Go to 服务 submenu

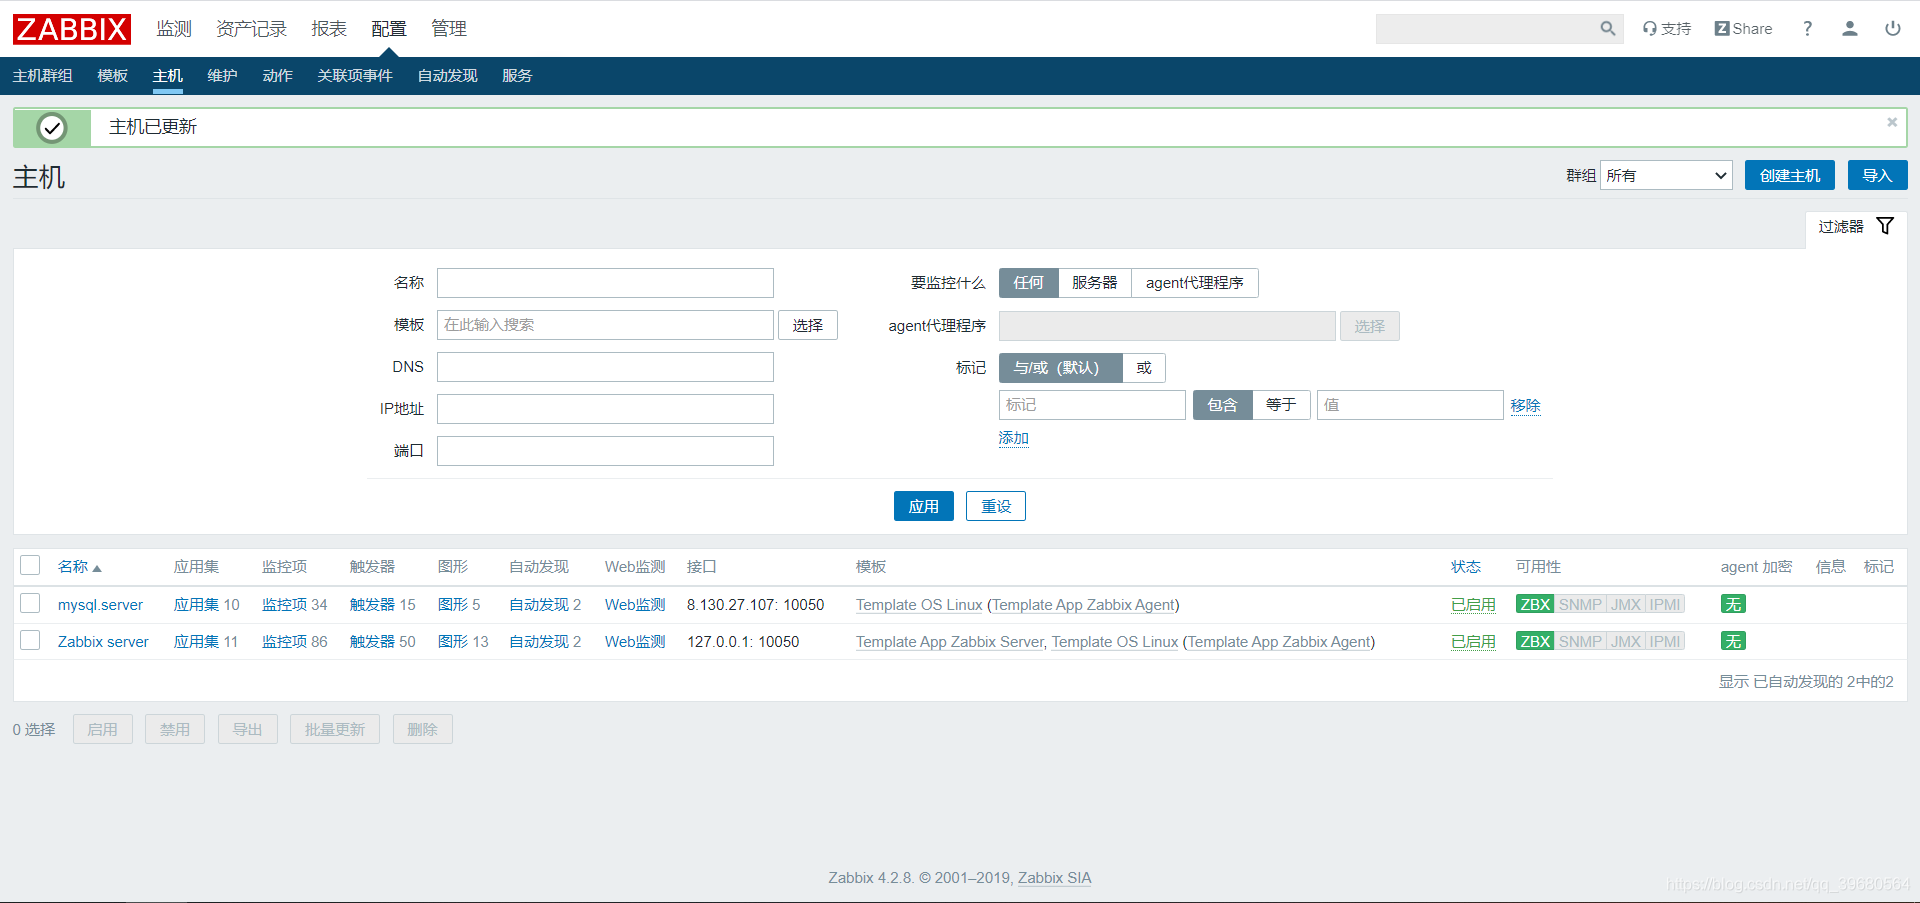coord(517,76)
